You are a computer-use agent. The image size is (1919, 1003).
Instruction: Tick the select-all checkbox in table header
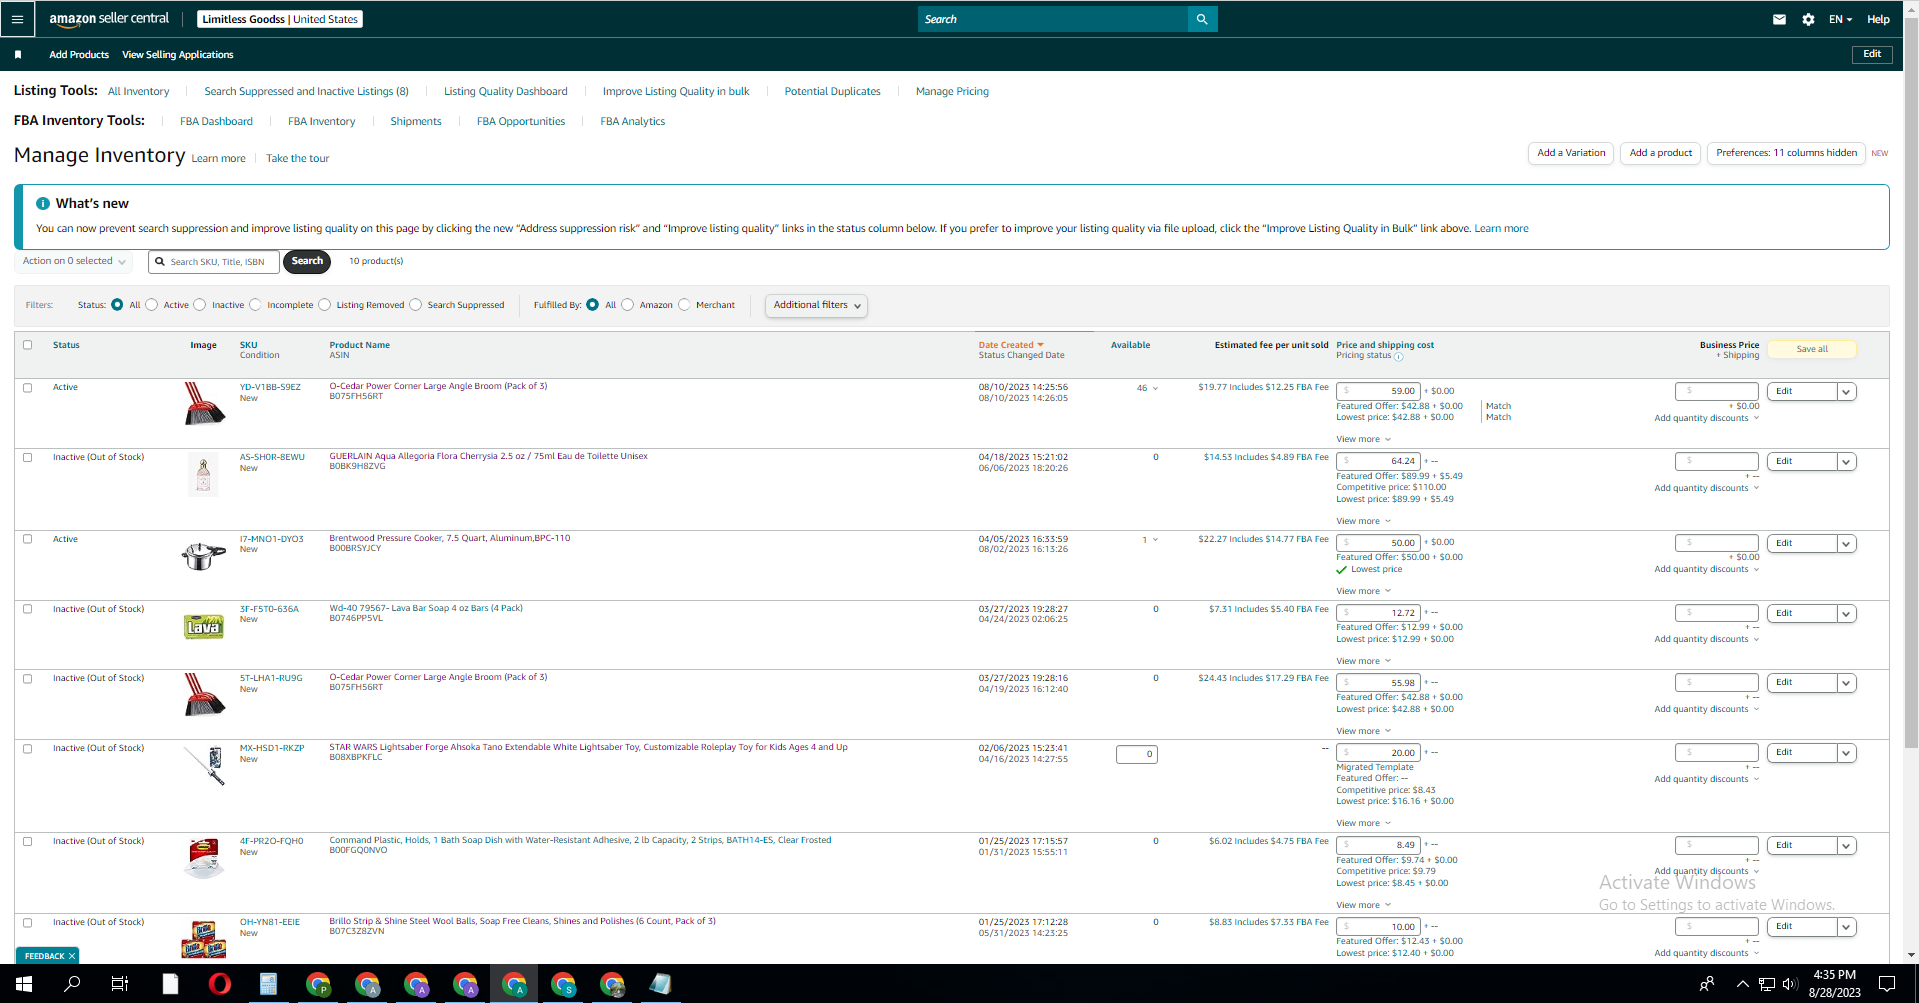(28, 345)
